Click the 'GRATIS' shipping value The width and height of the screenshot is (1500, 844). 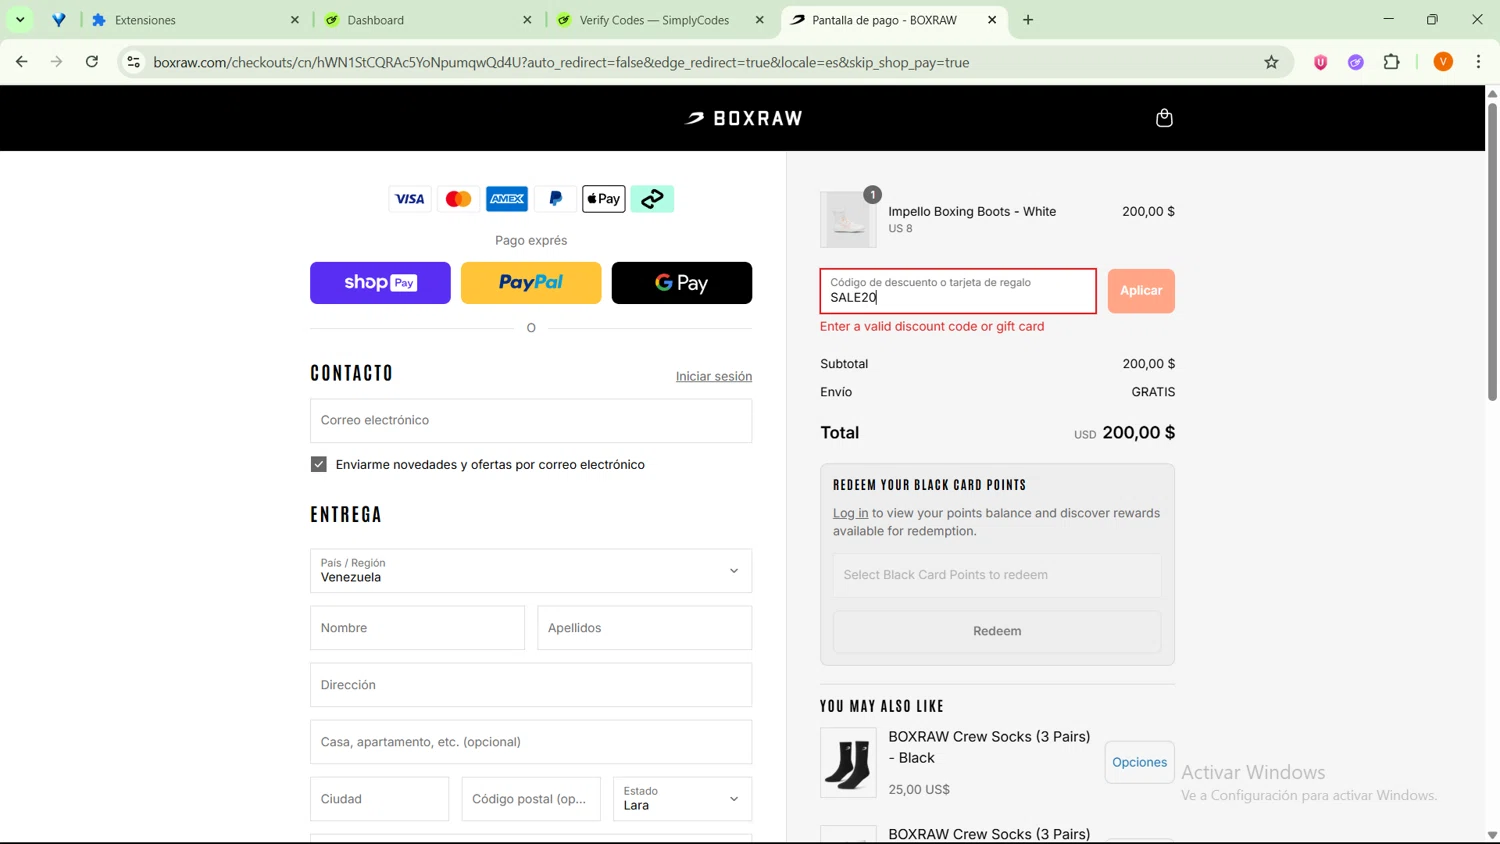(x=1153, y=392)
